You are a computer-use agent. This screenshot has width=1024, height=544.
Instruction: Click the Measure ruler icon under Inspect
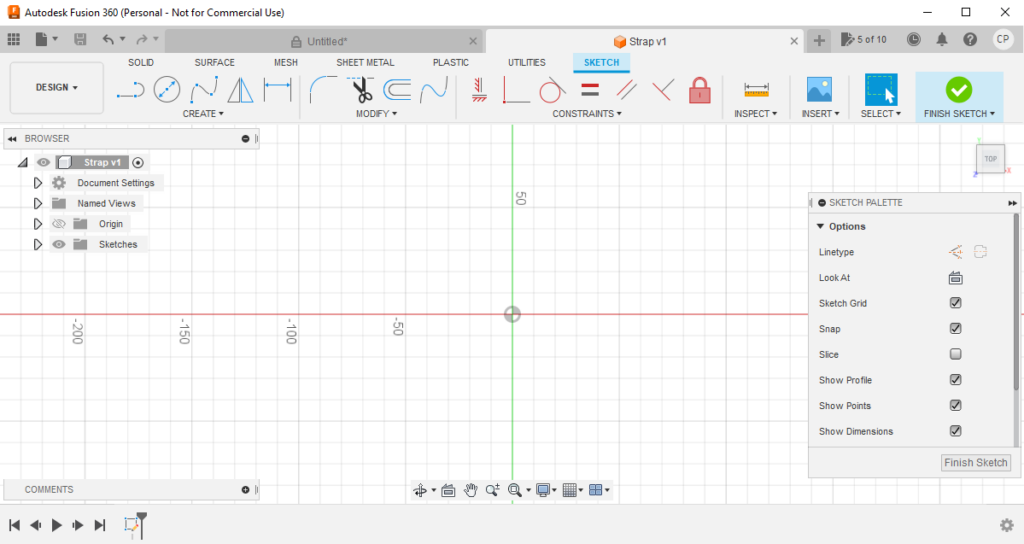click(x=756, y=91)
